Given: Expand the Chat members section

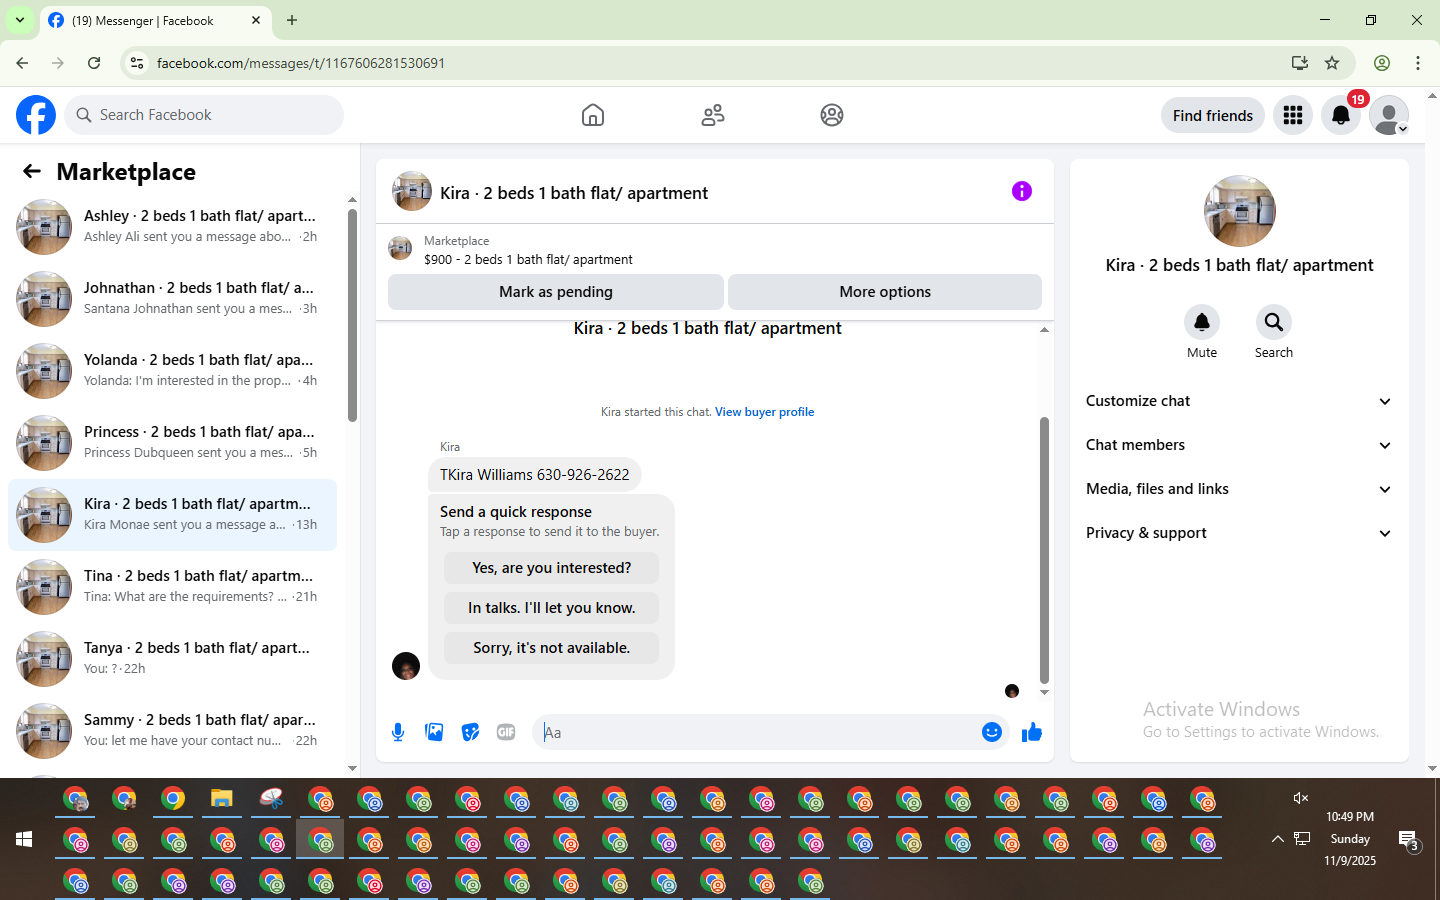Looking at the screenshot, I should [x=1239, y=445].
